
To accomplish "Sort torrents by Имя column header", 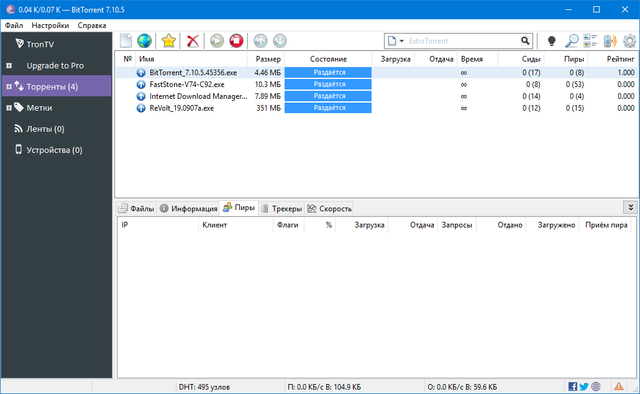I will click(x=191, y=59).
